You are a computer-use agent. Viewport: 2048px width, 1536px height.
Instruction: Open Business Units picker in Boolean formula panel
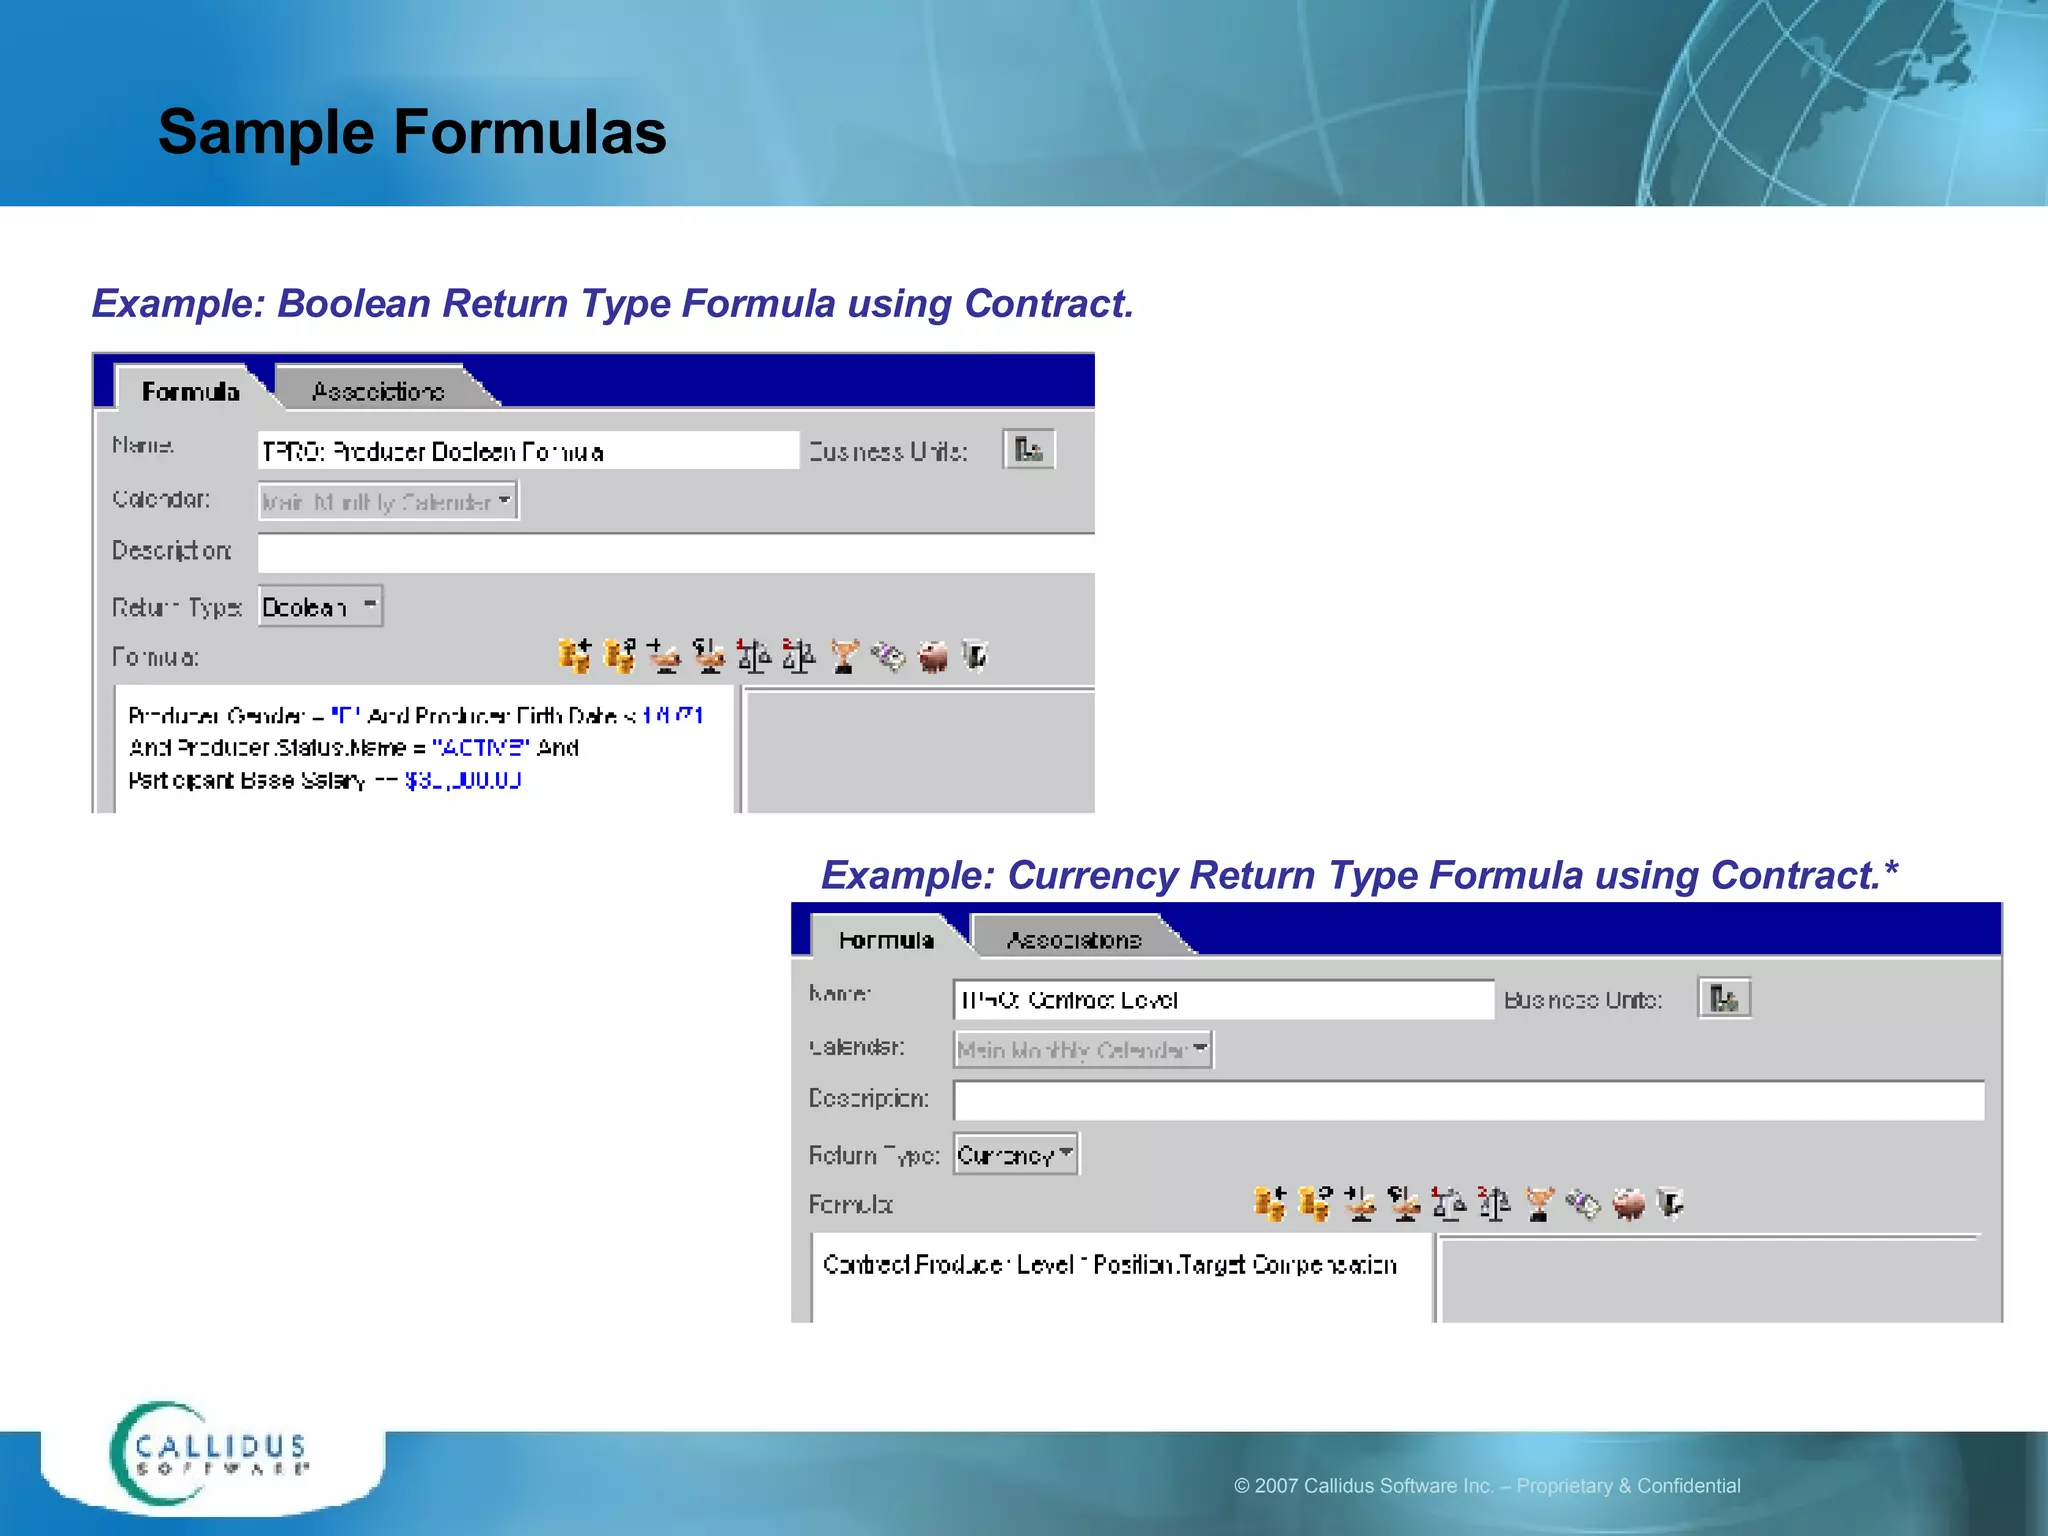tap(1029, 450)
